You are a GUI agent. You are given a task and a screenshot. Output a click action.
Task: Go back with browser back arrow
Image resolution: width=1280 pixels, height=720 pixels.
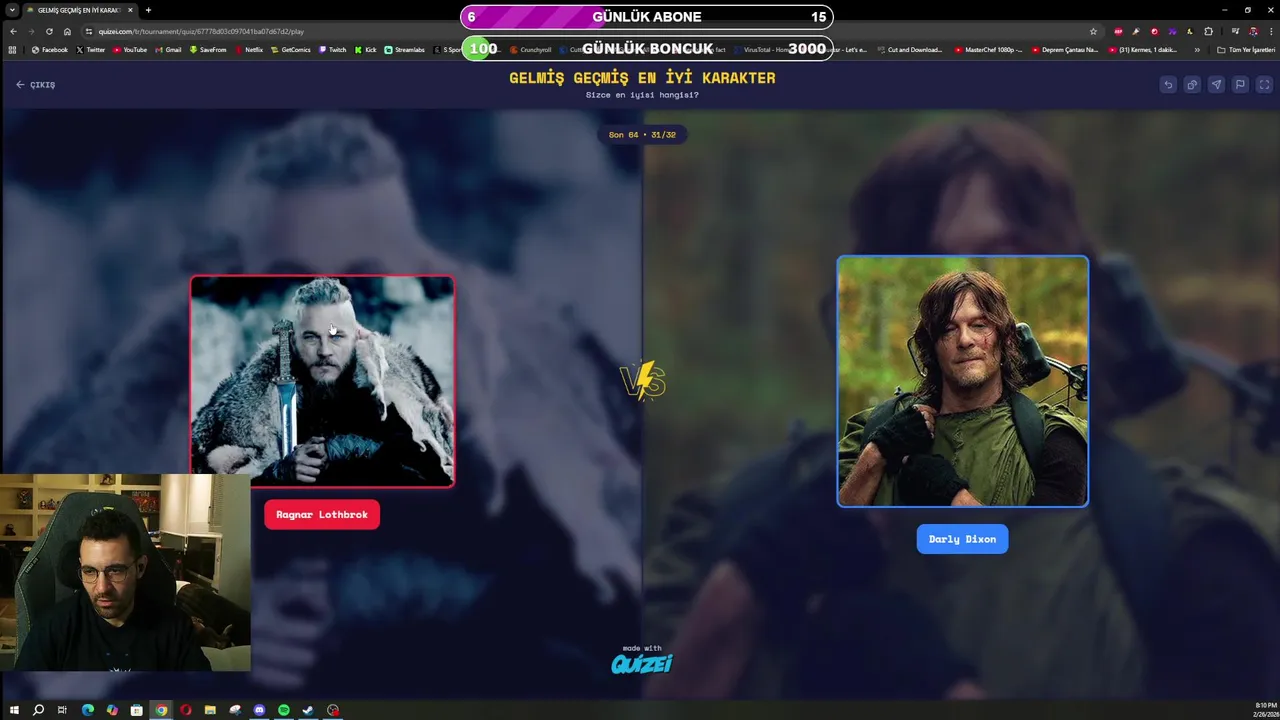[13, 31]
